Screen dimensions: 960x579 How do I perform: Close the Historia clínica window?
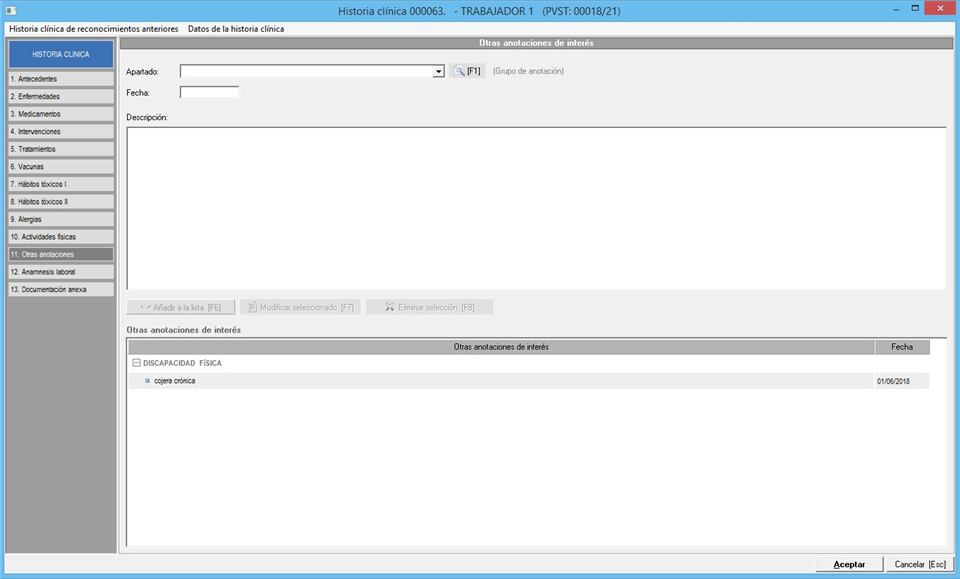coord(940,9)
